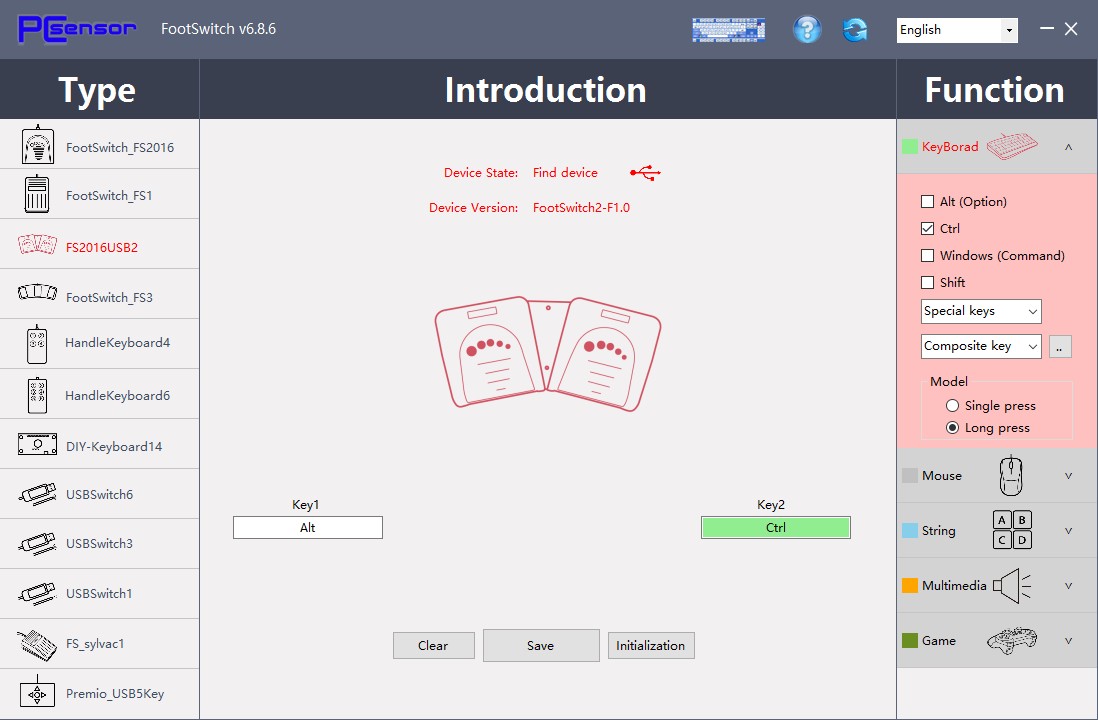Expand the Game section chevron
The width and height of the screenshot is (1098, 720).
point(1069,640)
